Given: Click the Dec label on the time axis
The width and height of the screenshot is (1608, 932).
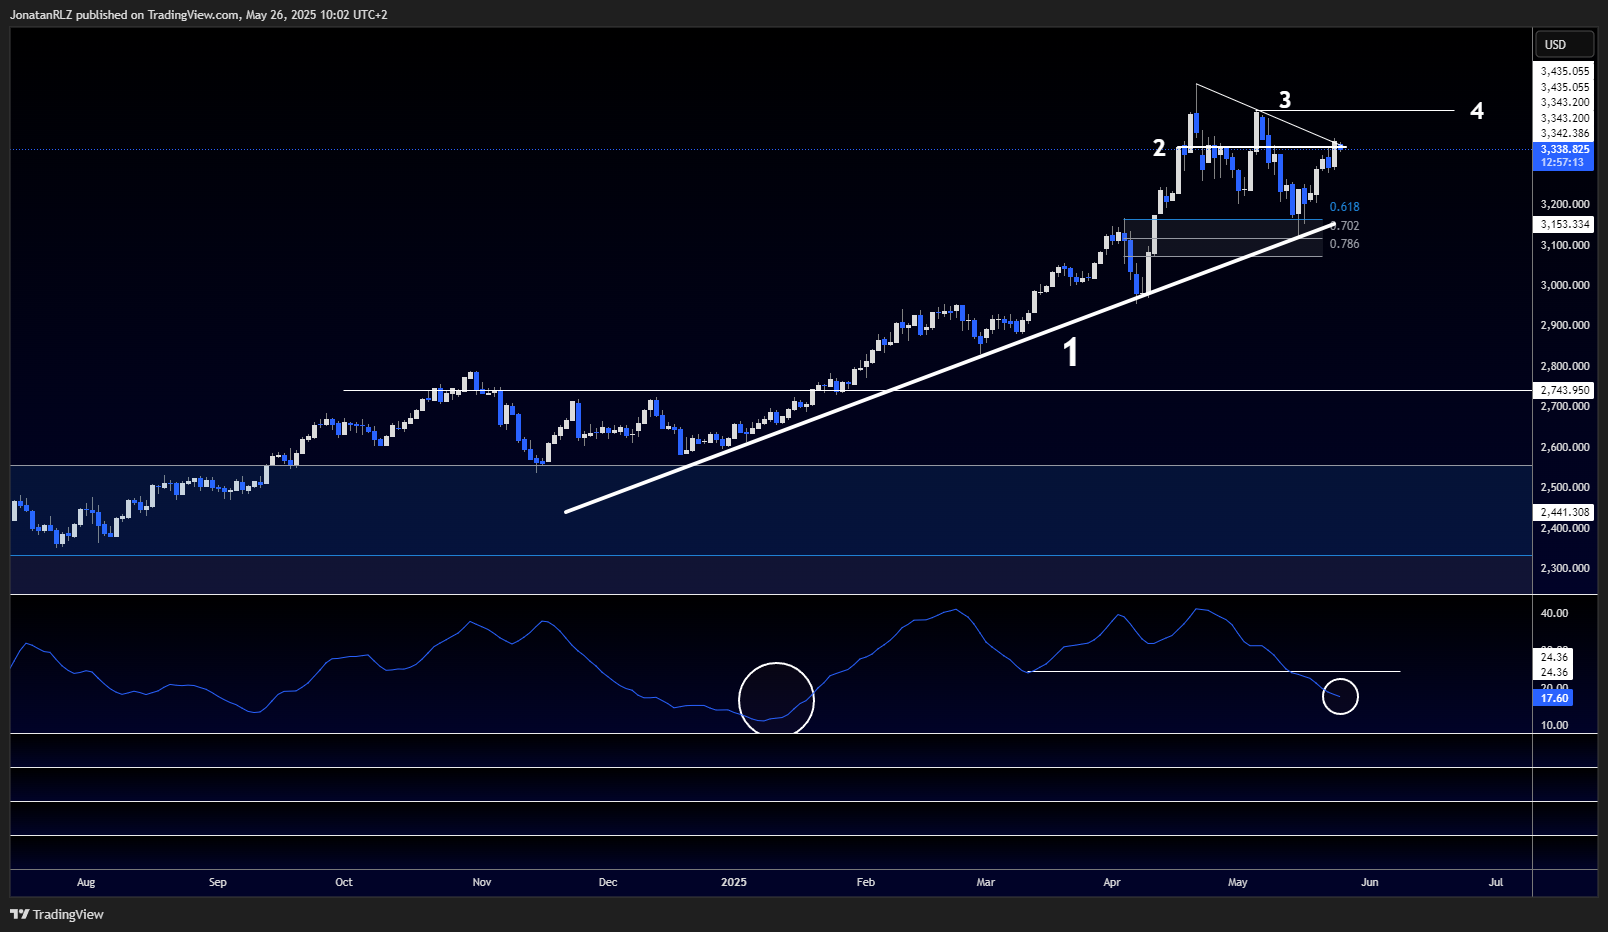Looking at the screenshot, I should point(607,882).
